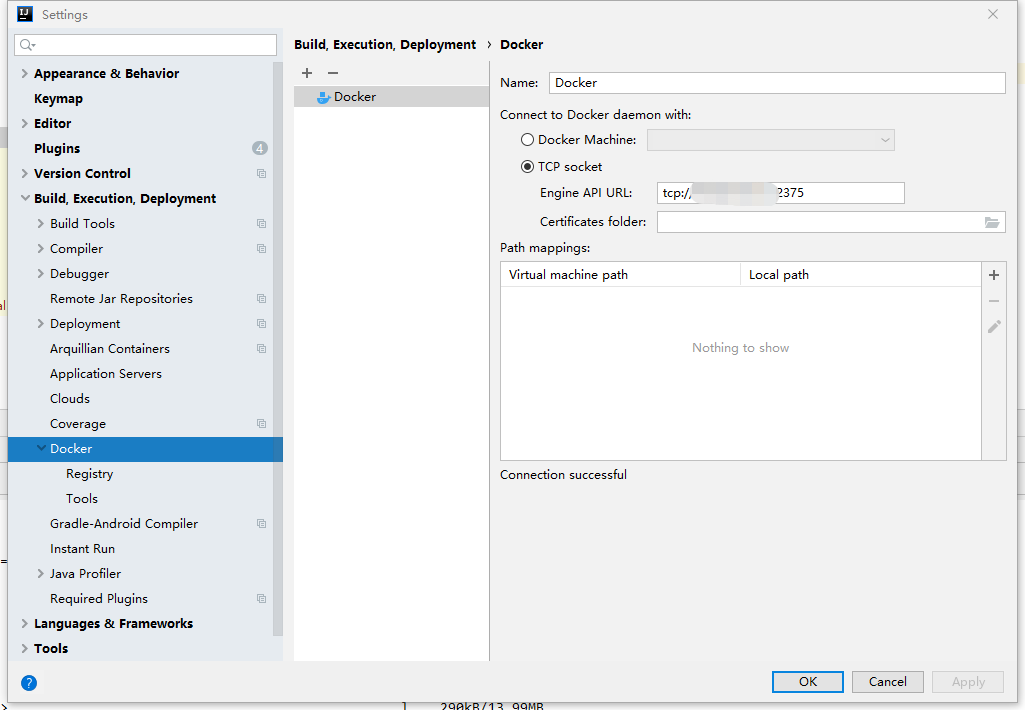Image resolution: width=1025 pixels, height=710 pixels.
Task: Collapse the Docker tree node
Action: pyautogui.click(x=41, y=448)
